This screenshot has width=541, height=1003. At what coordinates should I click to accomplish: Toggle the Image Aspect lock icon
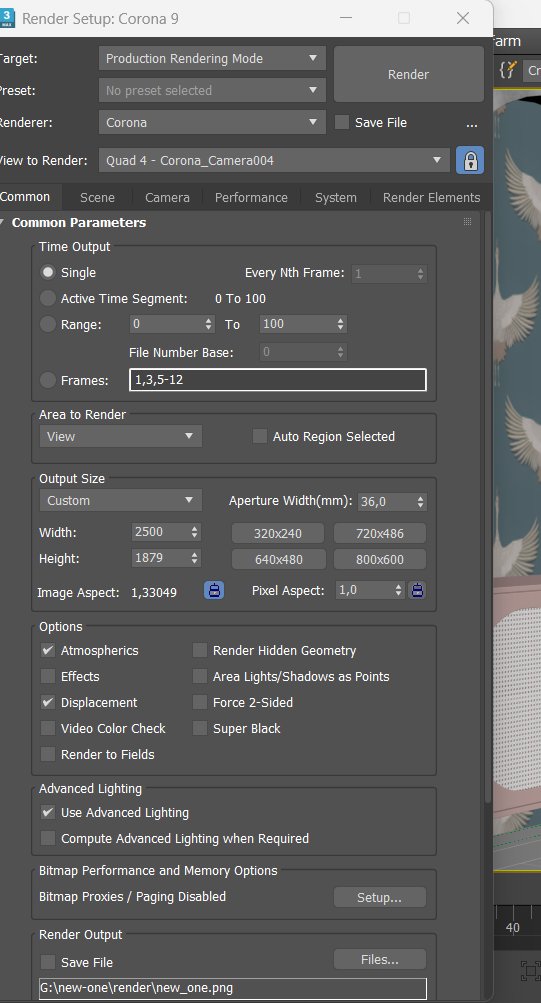pyautogui.click(x=214, y=590)
